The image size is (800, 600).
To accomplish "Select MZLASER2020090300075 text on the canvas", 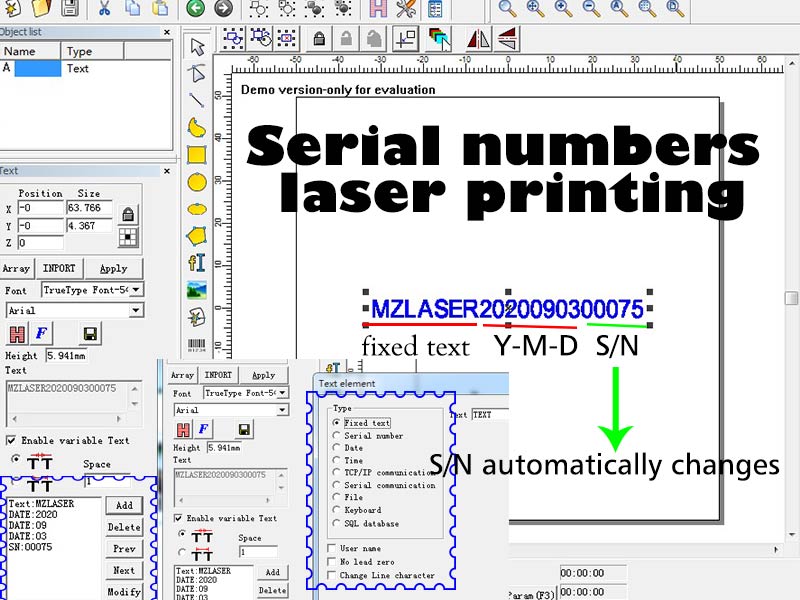I will pyautogui.click(x=507, y=309).
